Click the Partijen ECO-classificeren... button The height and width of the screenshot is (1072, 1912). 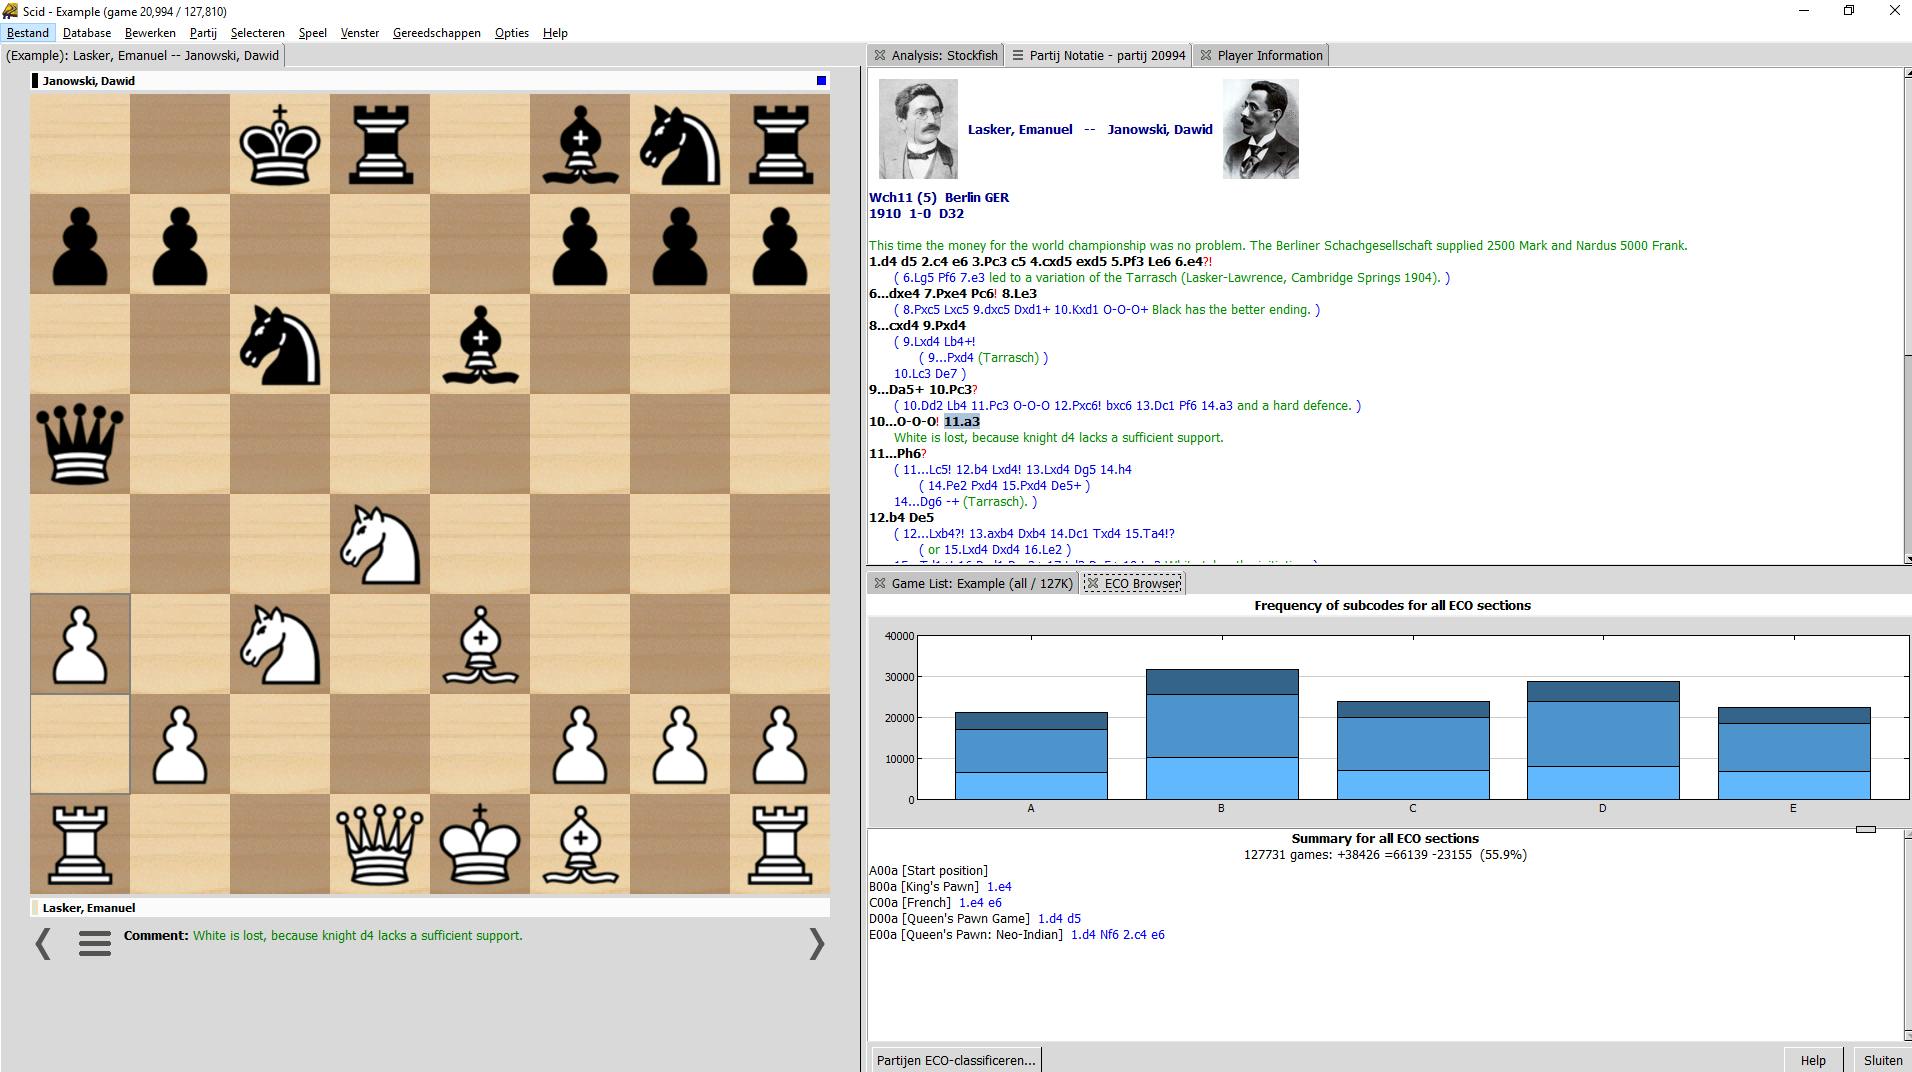(x=956, y=1060)
